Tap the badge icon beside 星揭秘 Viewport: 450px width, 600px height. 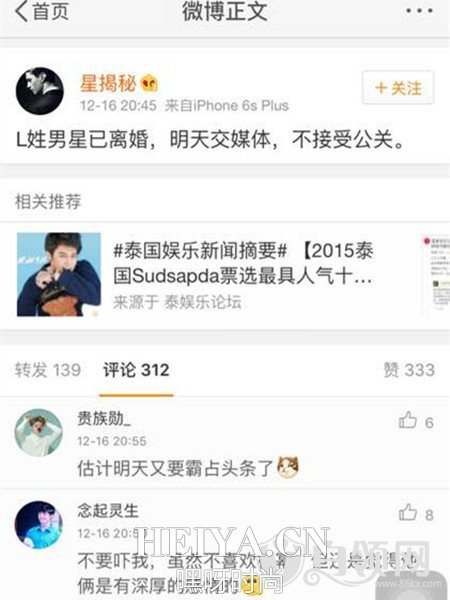tap(149, 83)
